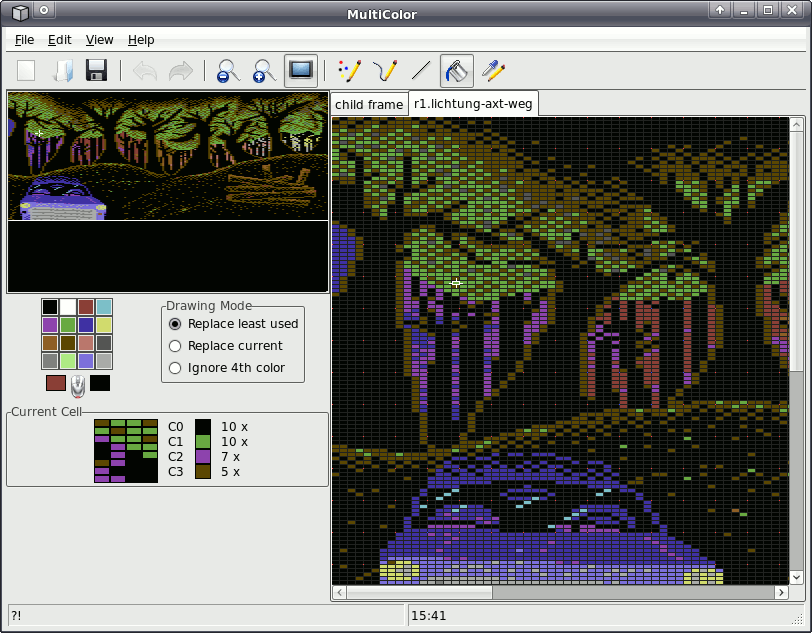
Task: Click the horizontal scrollbar thumb
Action: [419, 592]
